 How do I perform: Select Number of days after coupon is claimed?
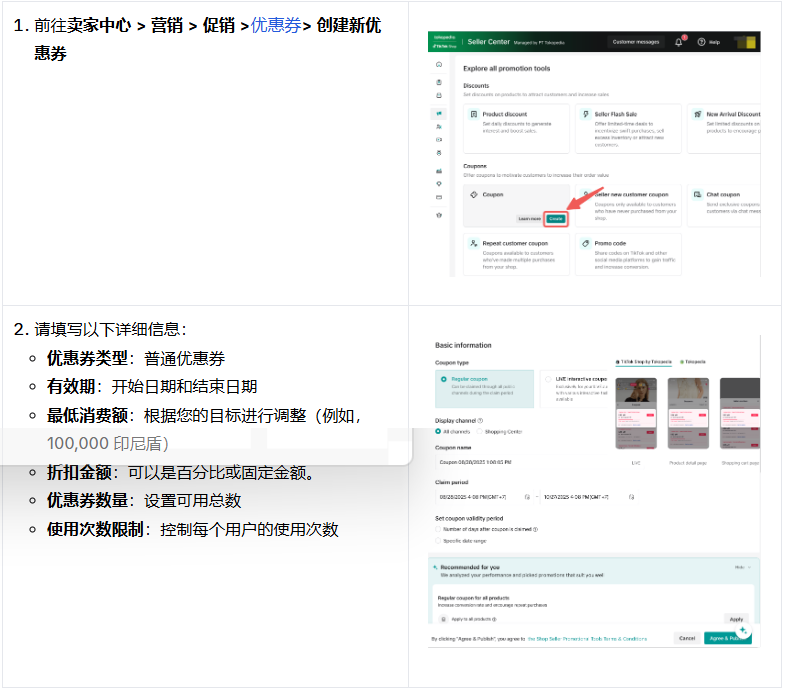click(438, 529)
